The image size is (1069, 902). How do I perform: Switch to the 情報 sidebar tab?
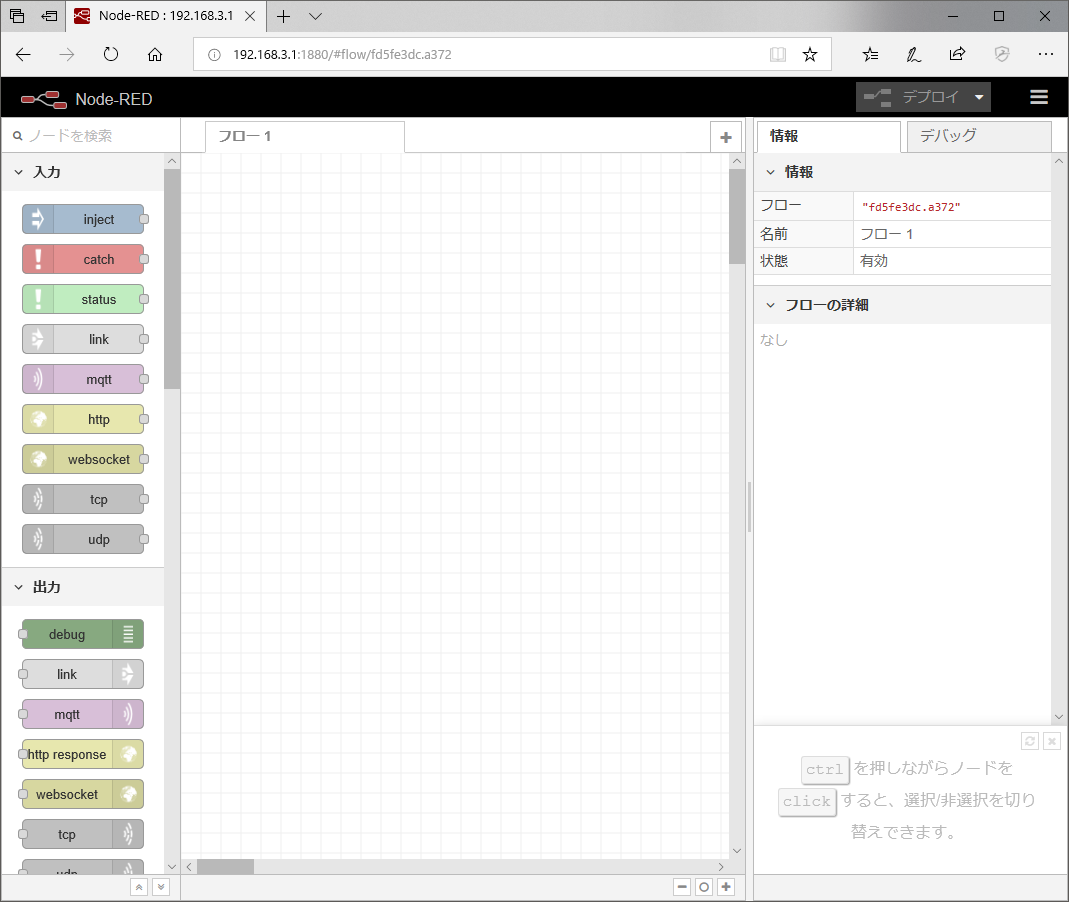(828, 137)
